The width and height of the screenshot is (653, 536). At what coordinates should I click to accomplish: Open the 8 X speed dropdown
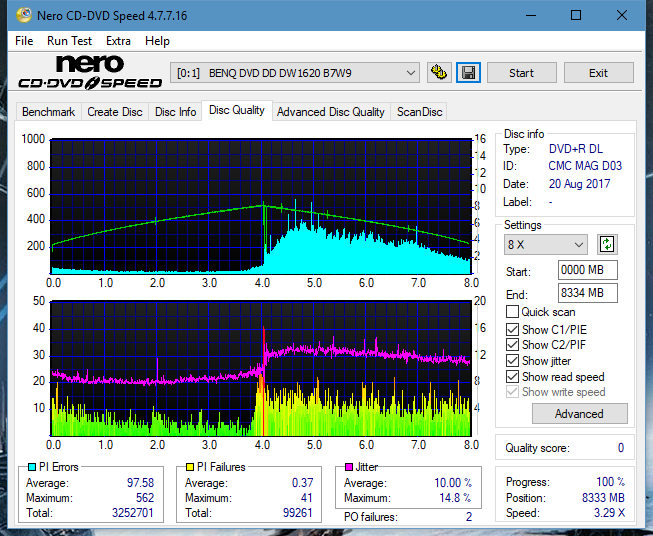(546, 244)
